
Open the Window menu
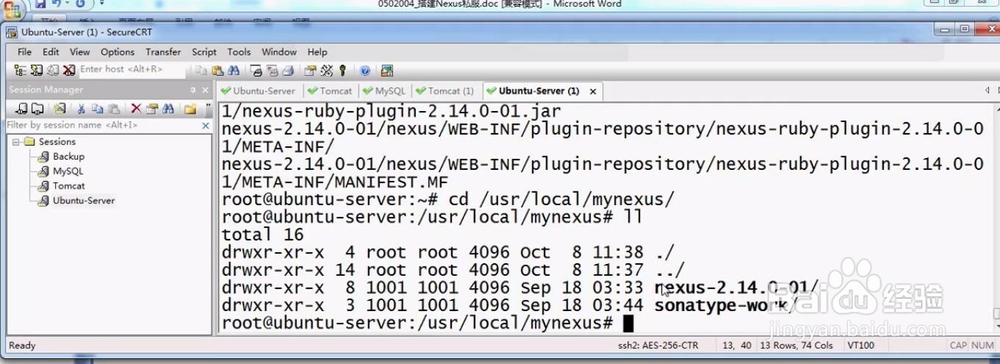click(279, 52)
